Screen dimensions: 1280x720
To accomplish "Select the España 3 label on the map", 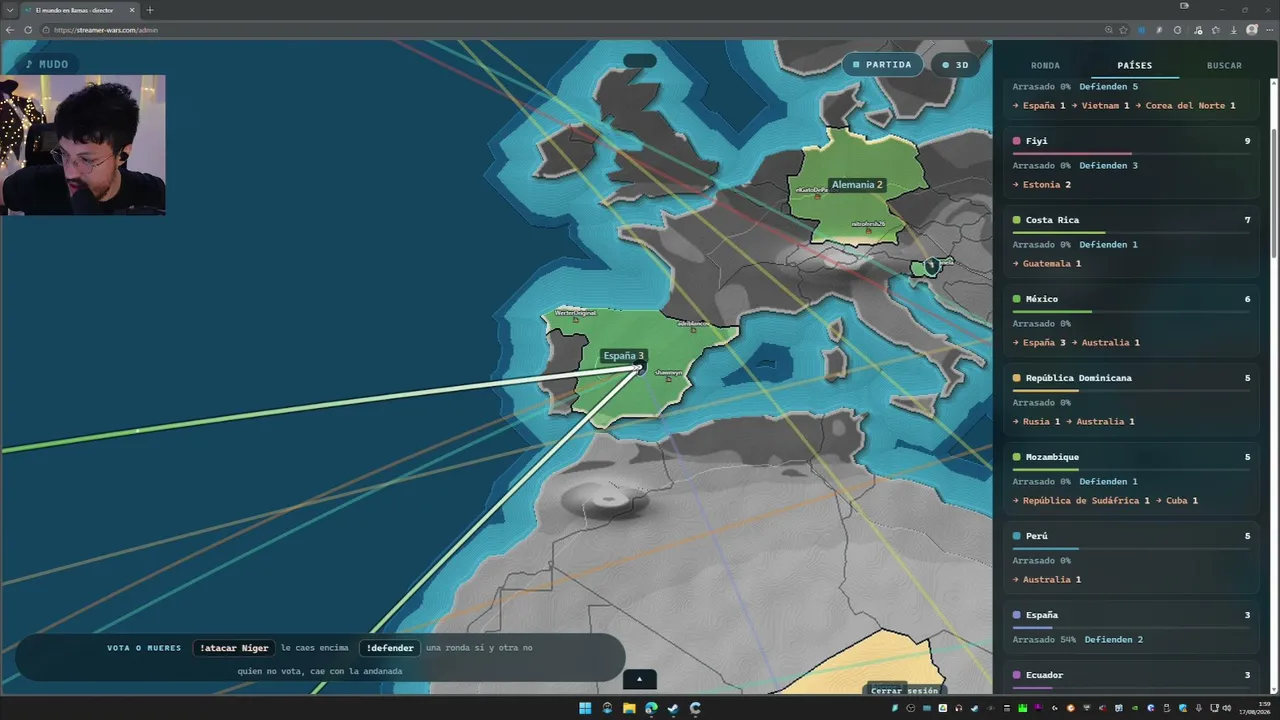I will coord(624,356).
